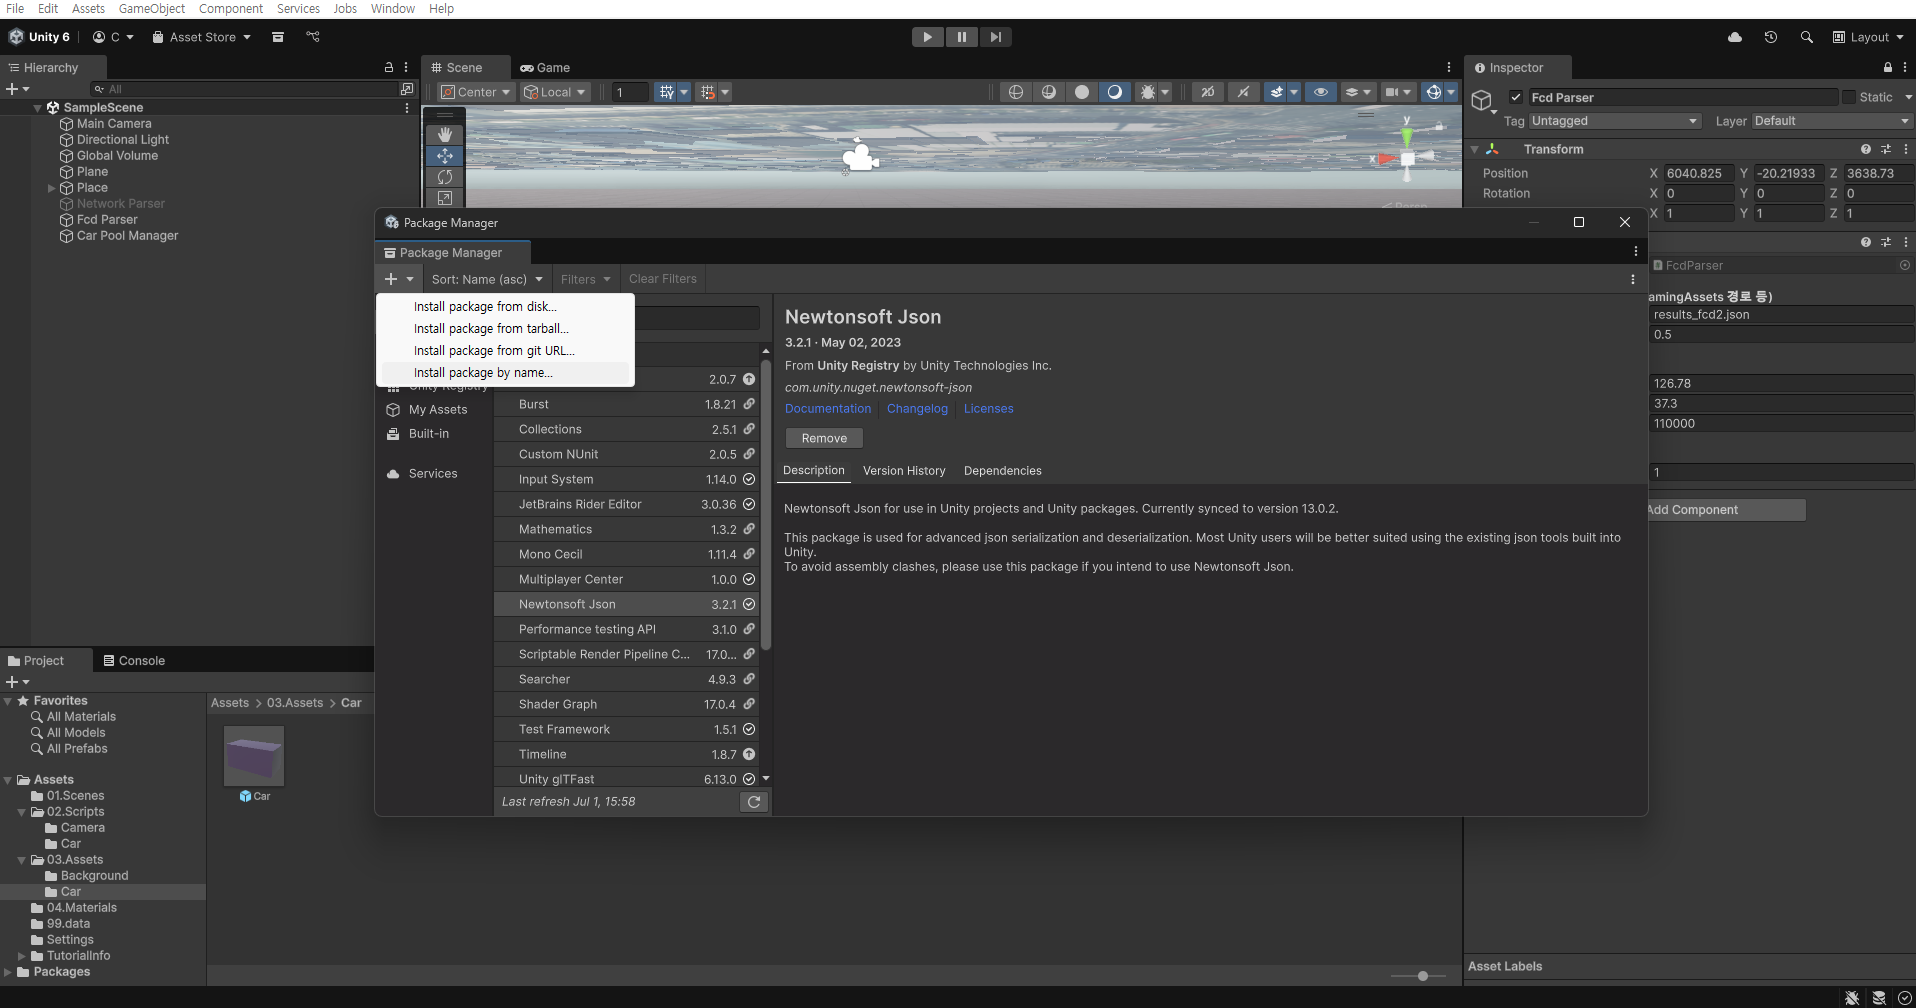Collapse the Transform component foldout
This screenshot has width=1916, height=1008.
click(x=1474, y=149)
